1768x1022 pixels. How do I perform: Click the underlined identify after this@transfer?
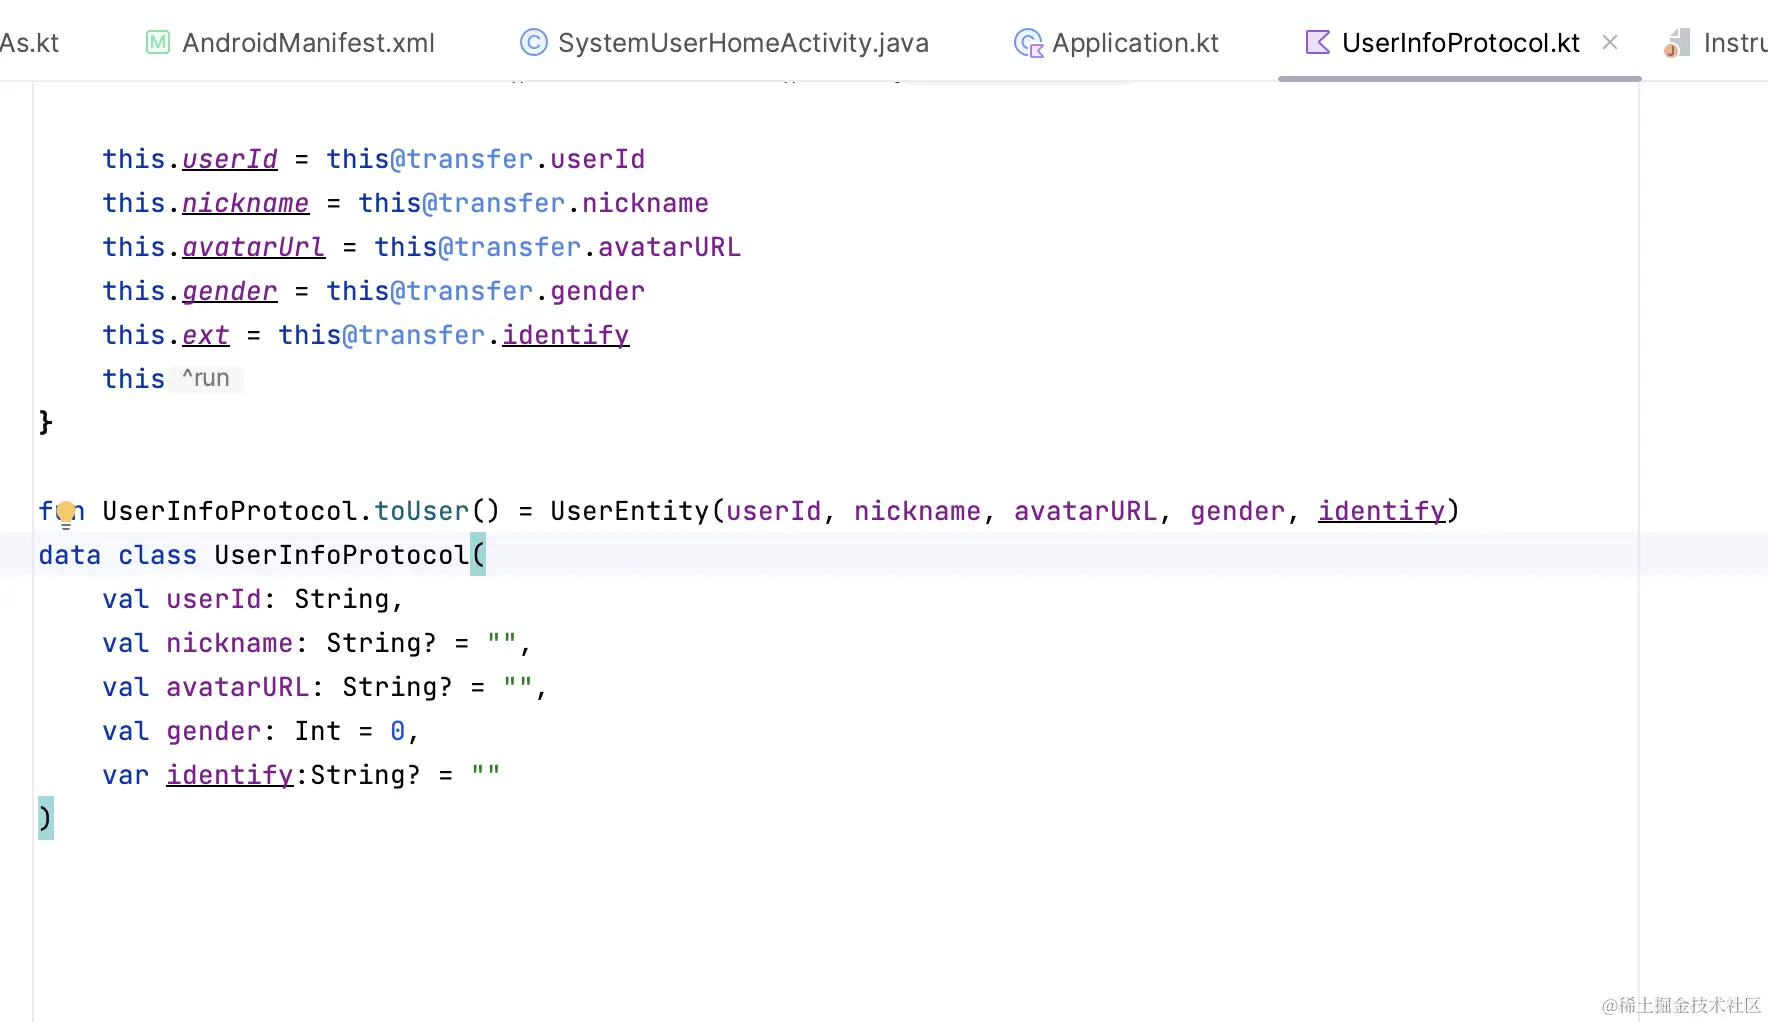point(565,335)
